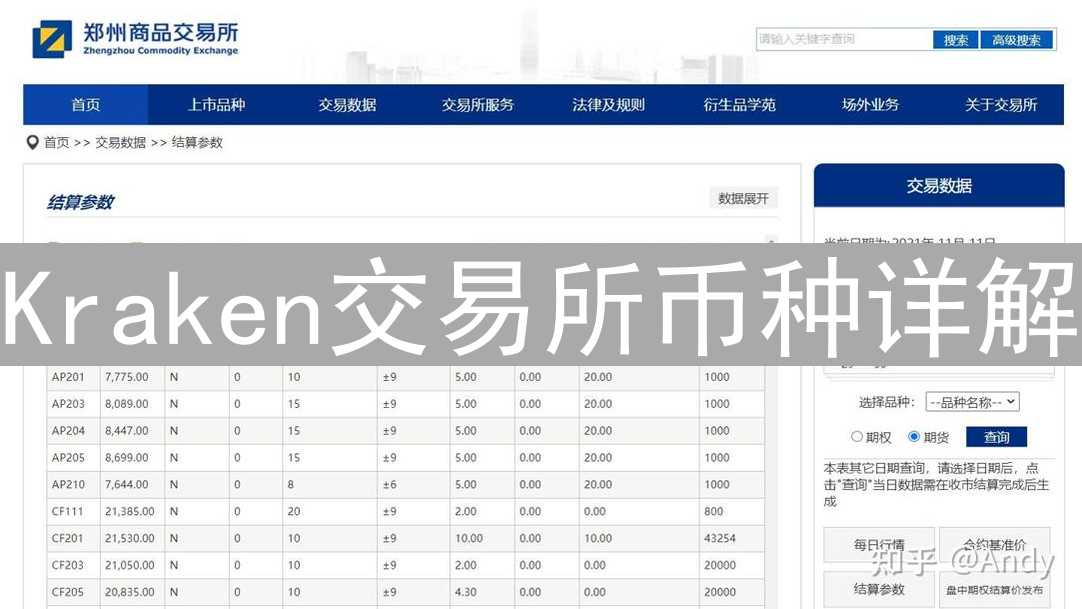1082x609 pixels.
Task: Open the 盘中期权结算价发布 button
Action: [995, 590]
